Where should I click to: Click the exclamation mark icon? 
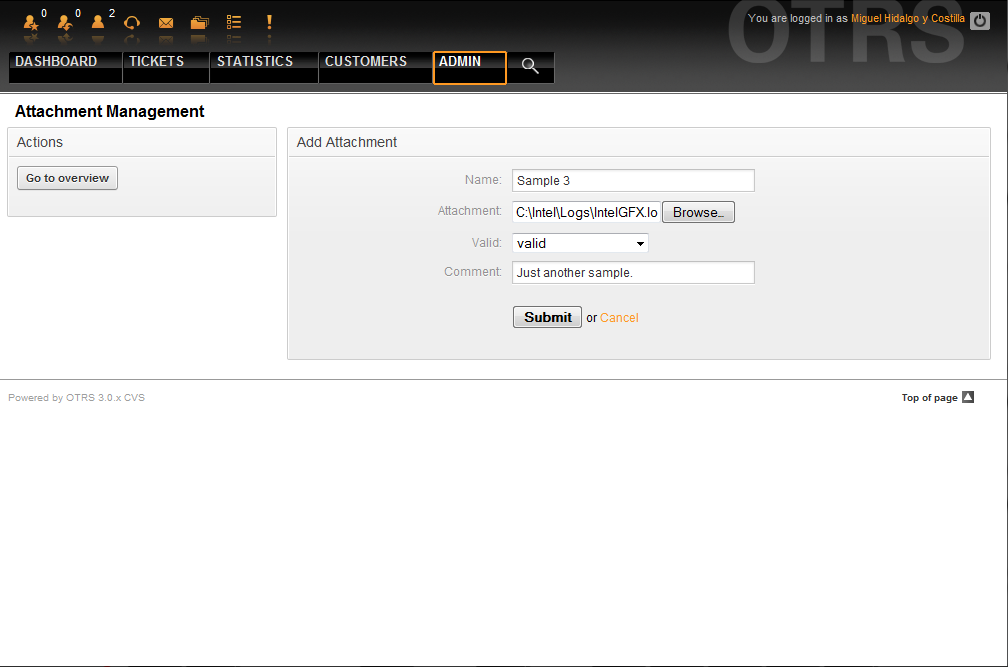coord(268,22)
